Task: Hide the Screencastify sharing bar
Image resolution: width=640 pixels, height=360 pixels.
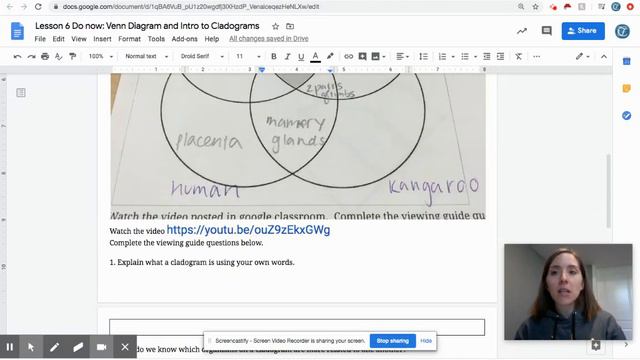Action: (x=426, y=341)
